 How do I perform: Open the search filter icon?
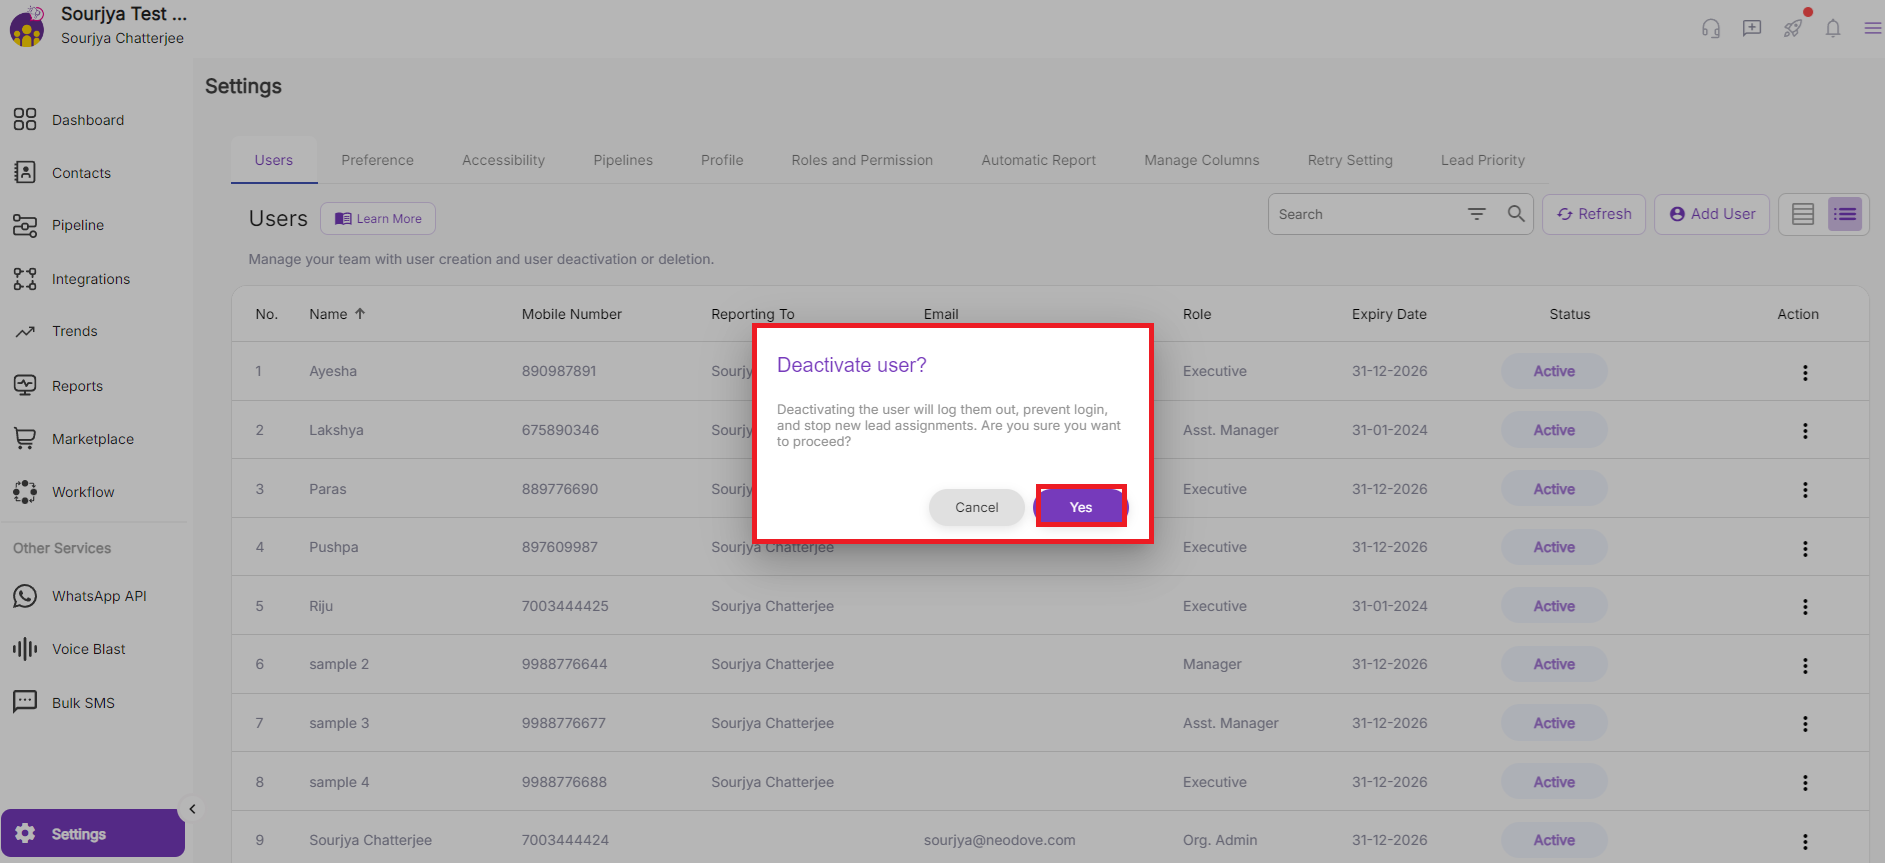point(1476,214)
